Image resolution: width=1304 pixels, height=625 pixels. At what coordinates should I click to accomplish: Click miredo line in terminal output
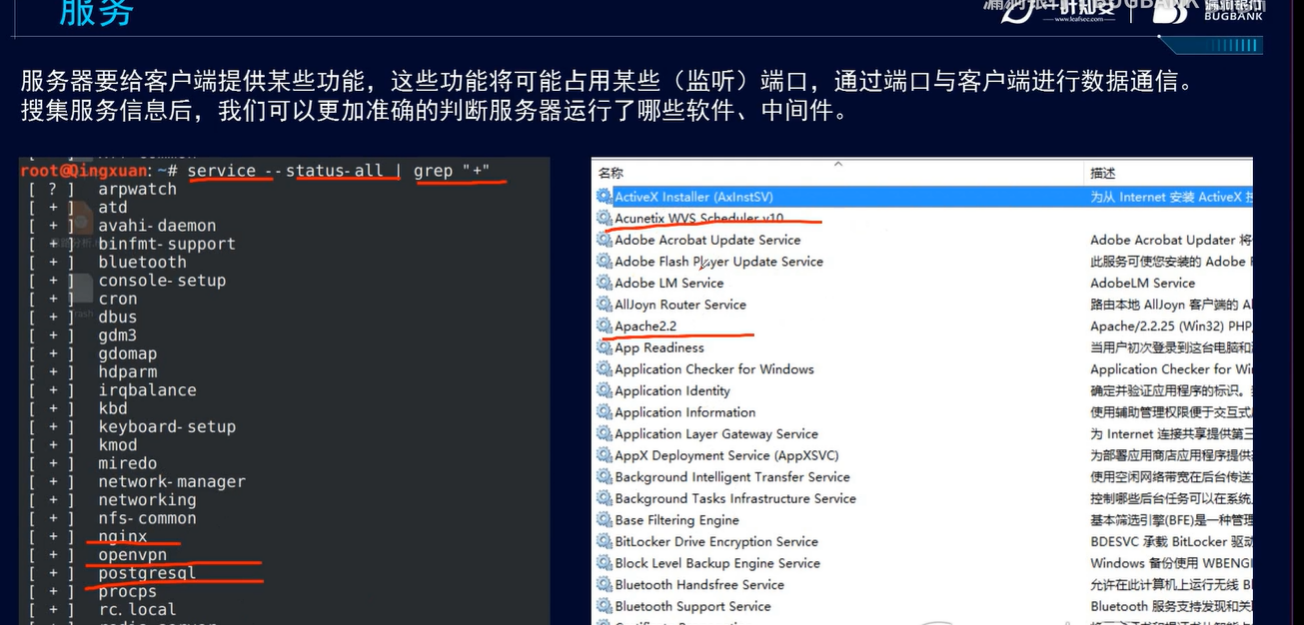click(x=128, y=464)
